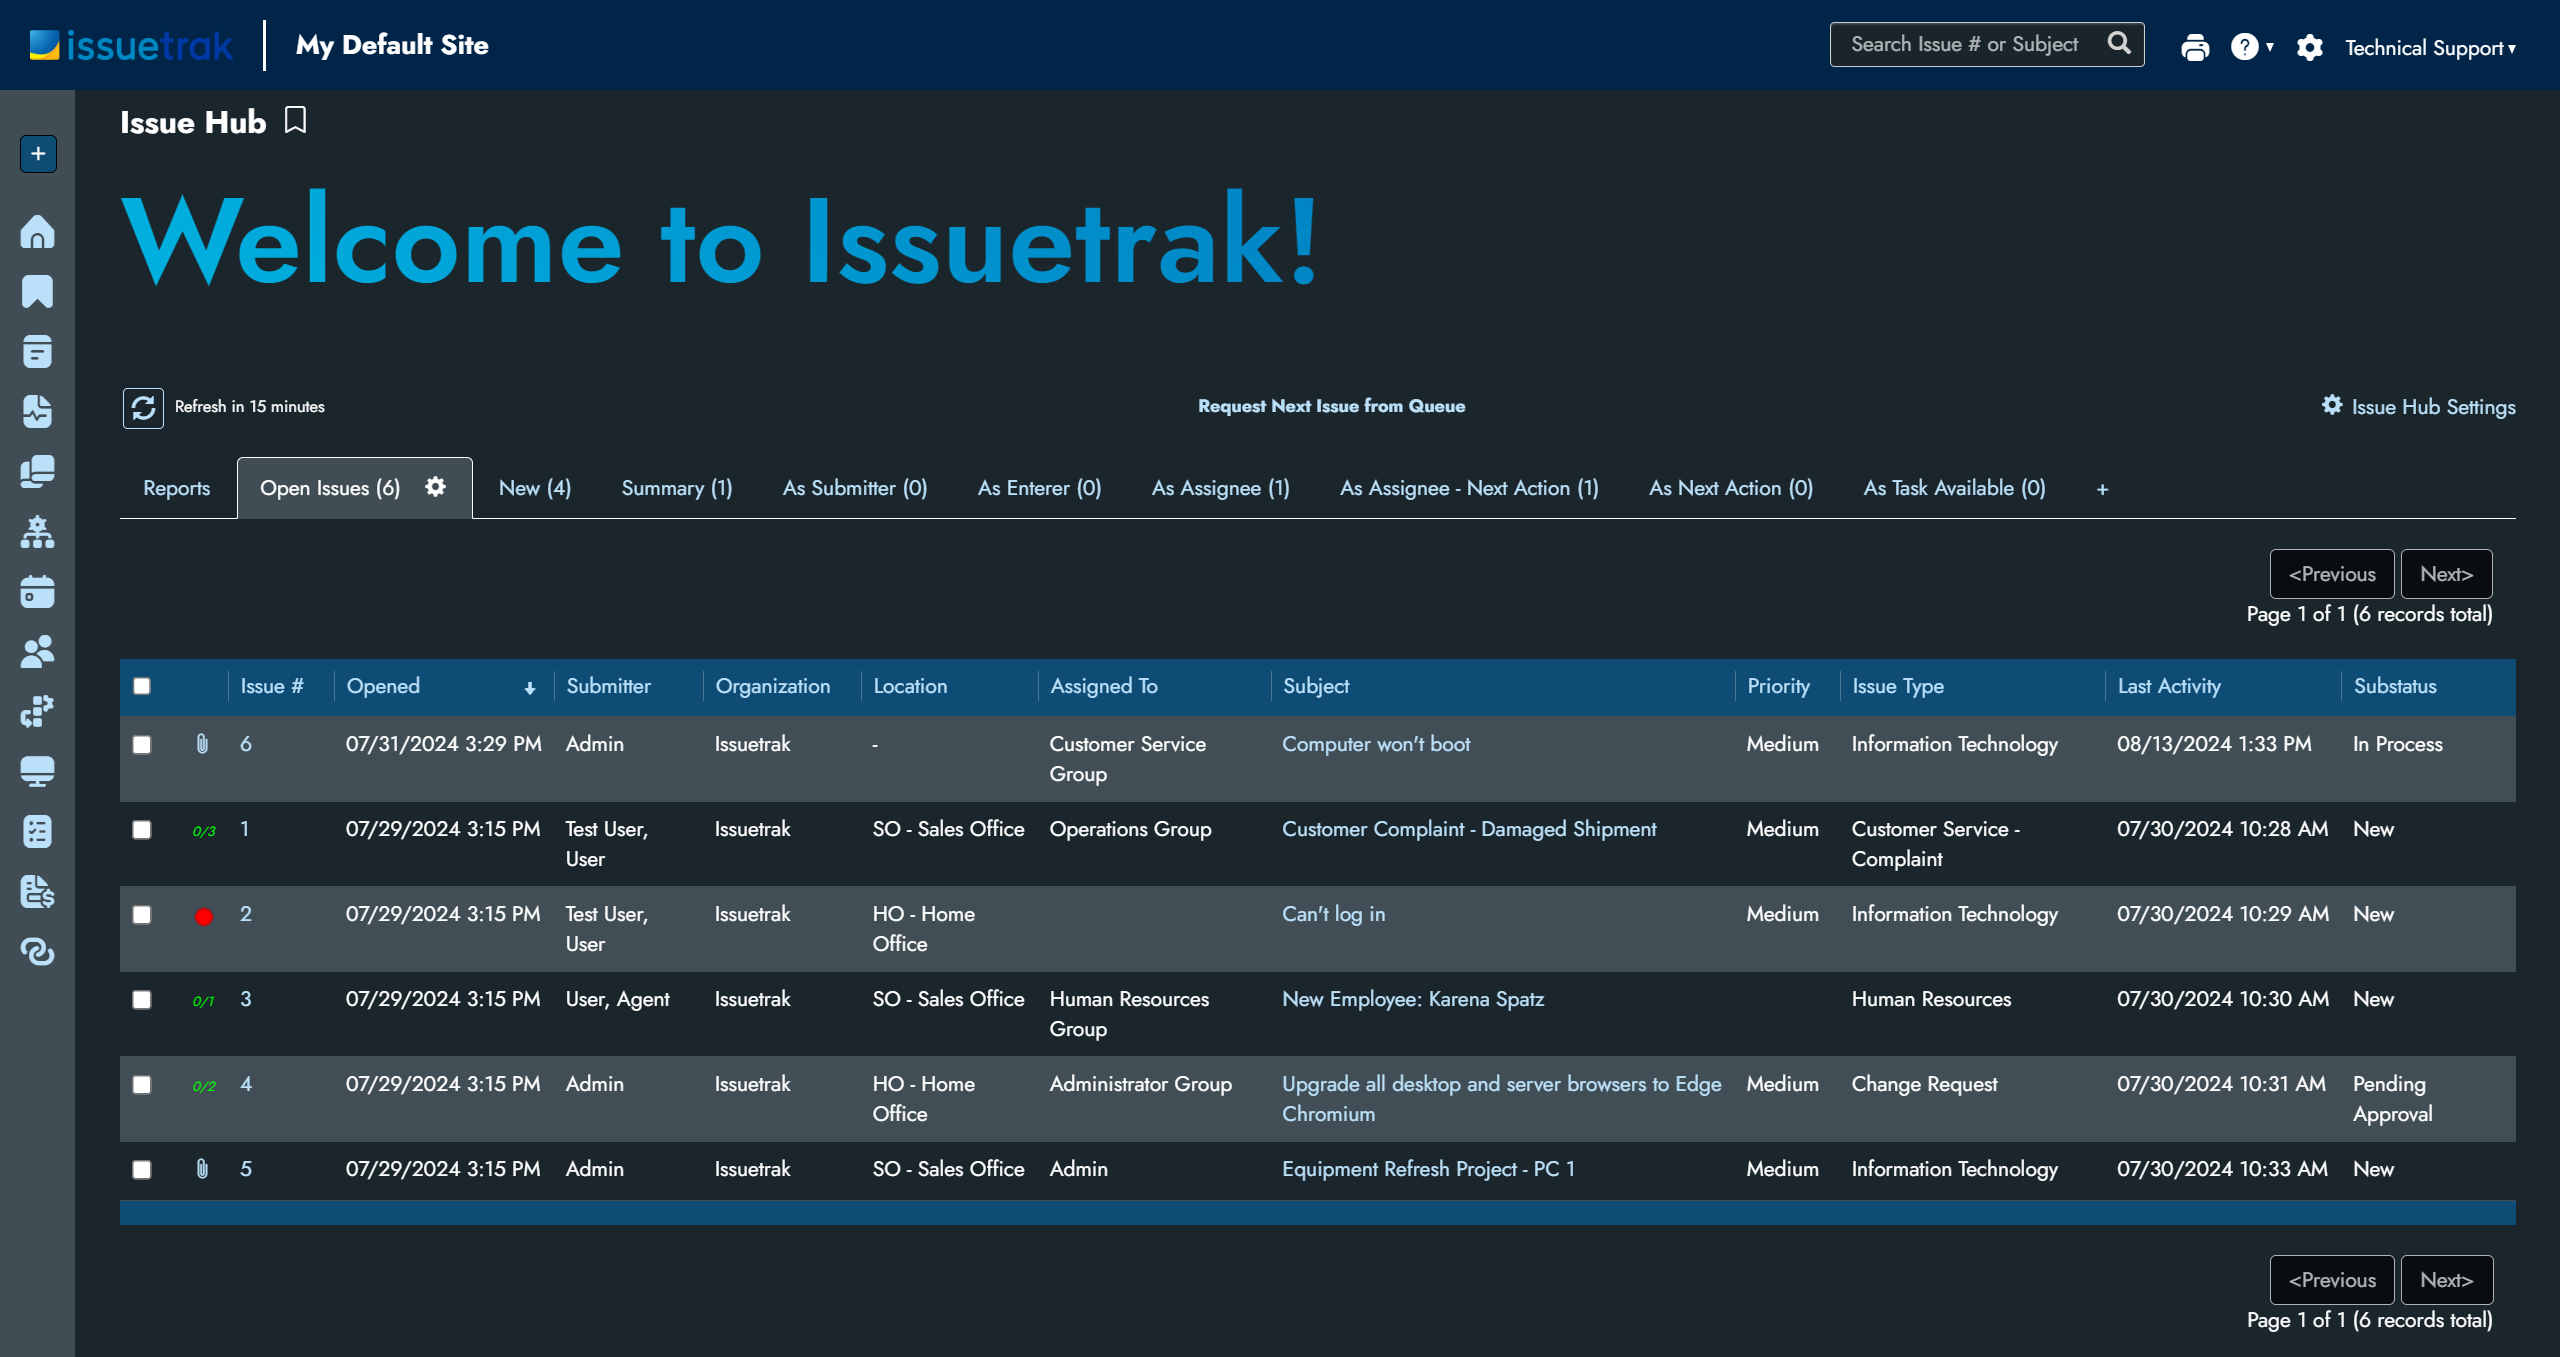Click the plus icon to add new tab
Image resolution: width=2560 pixels, height=1357 pixels.
(2103, 490)
